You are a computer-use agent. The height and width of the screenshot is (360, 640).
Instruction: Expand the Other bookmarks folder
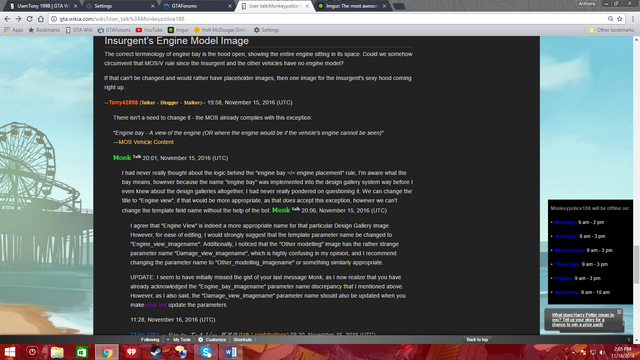click(611, 30)
